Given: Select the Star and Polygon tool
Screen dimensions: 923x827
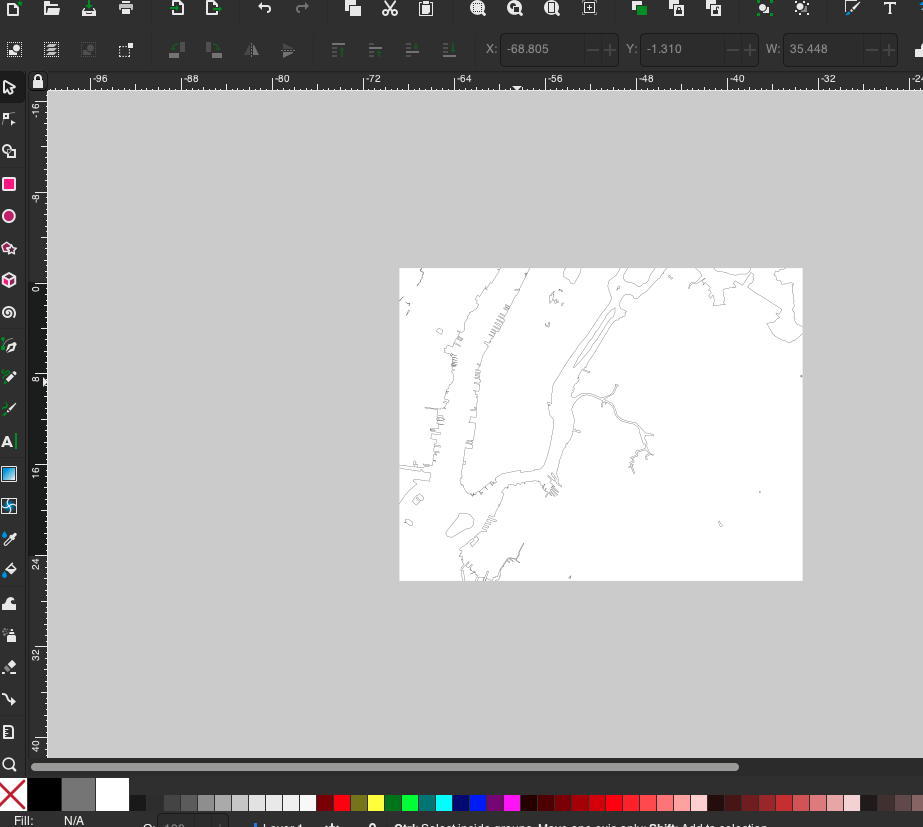Looking at the screenshot, I should 9,248.
